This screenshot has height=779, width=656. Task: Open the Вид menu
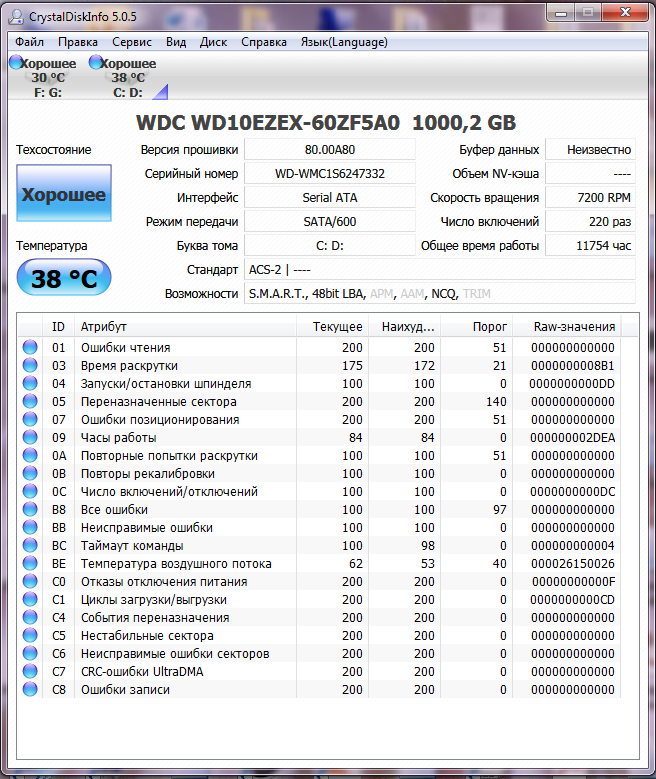click(x=176, y=42)
